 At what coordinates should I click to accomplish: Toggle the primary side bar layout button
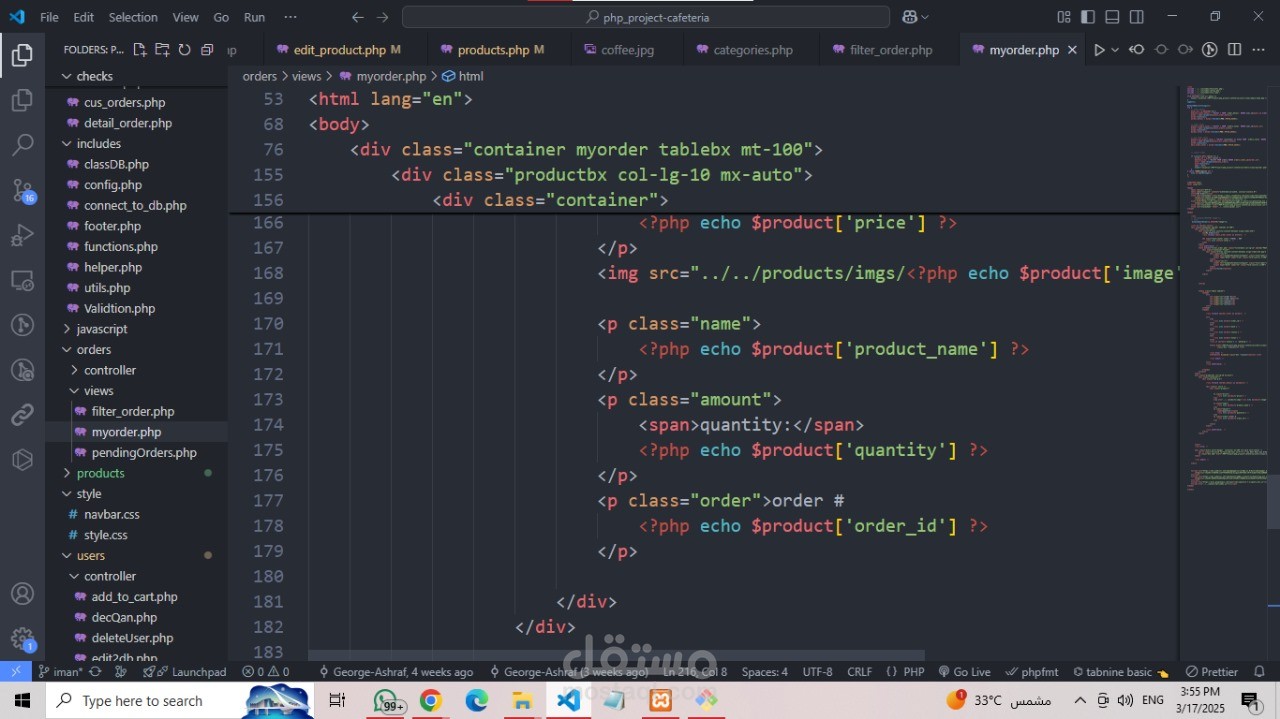pyautogui.click(x=1087, y=17)
